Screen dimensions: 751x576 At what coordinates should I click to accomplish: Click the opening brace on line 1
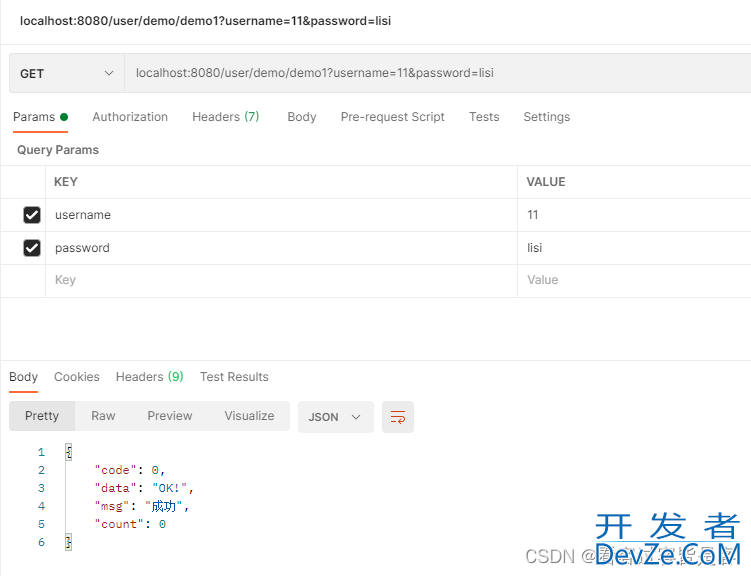(x=69, y=452)
